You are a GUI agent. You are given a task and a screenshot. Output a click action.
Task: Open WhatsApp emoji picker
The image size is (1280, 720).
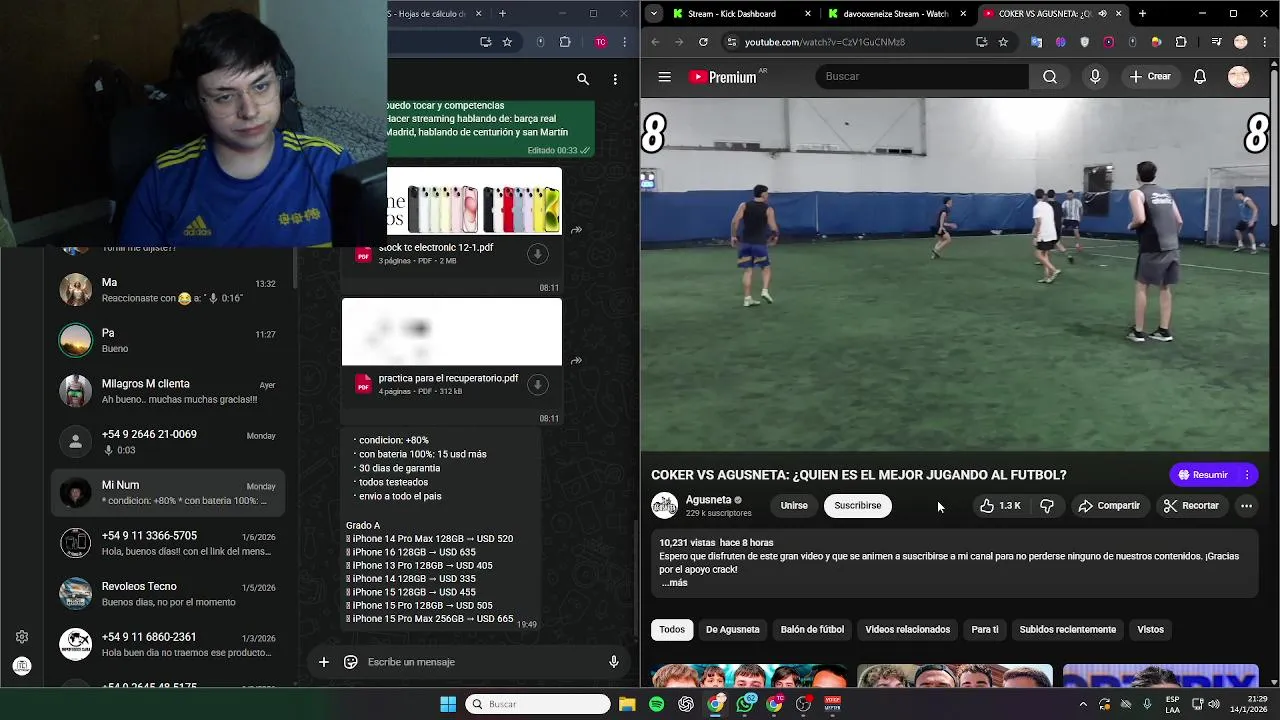[x=351, y=662]
